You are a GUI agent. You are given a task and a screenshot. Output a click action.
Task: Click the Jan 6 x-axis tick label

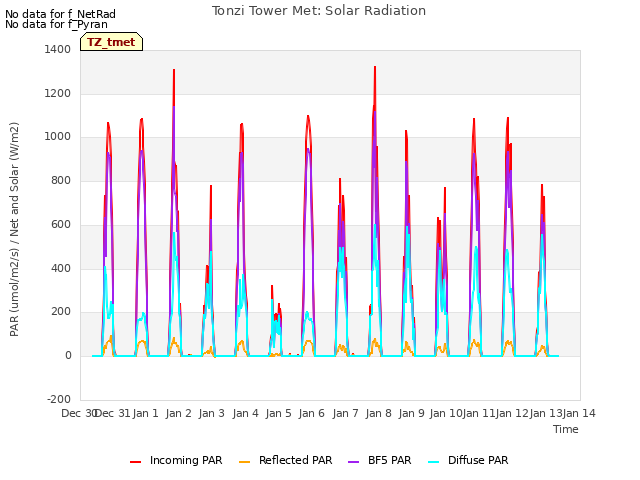click(x=311, y=413)
